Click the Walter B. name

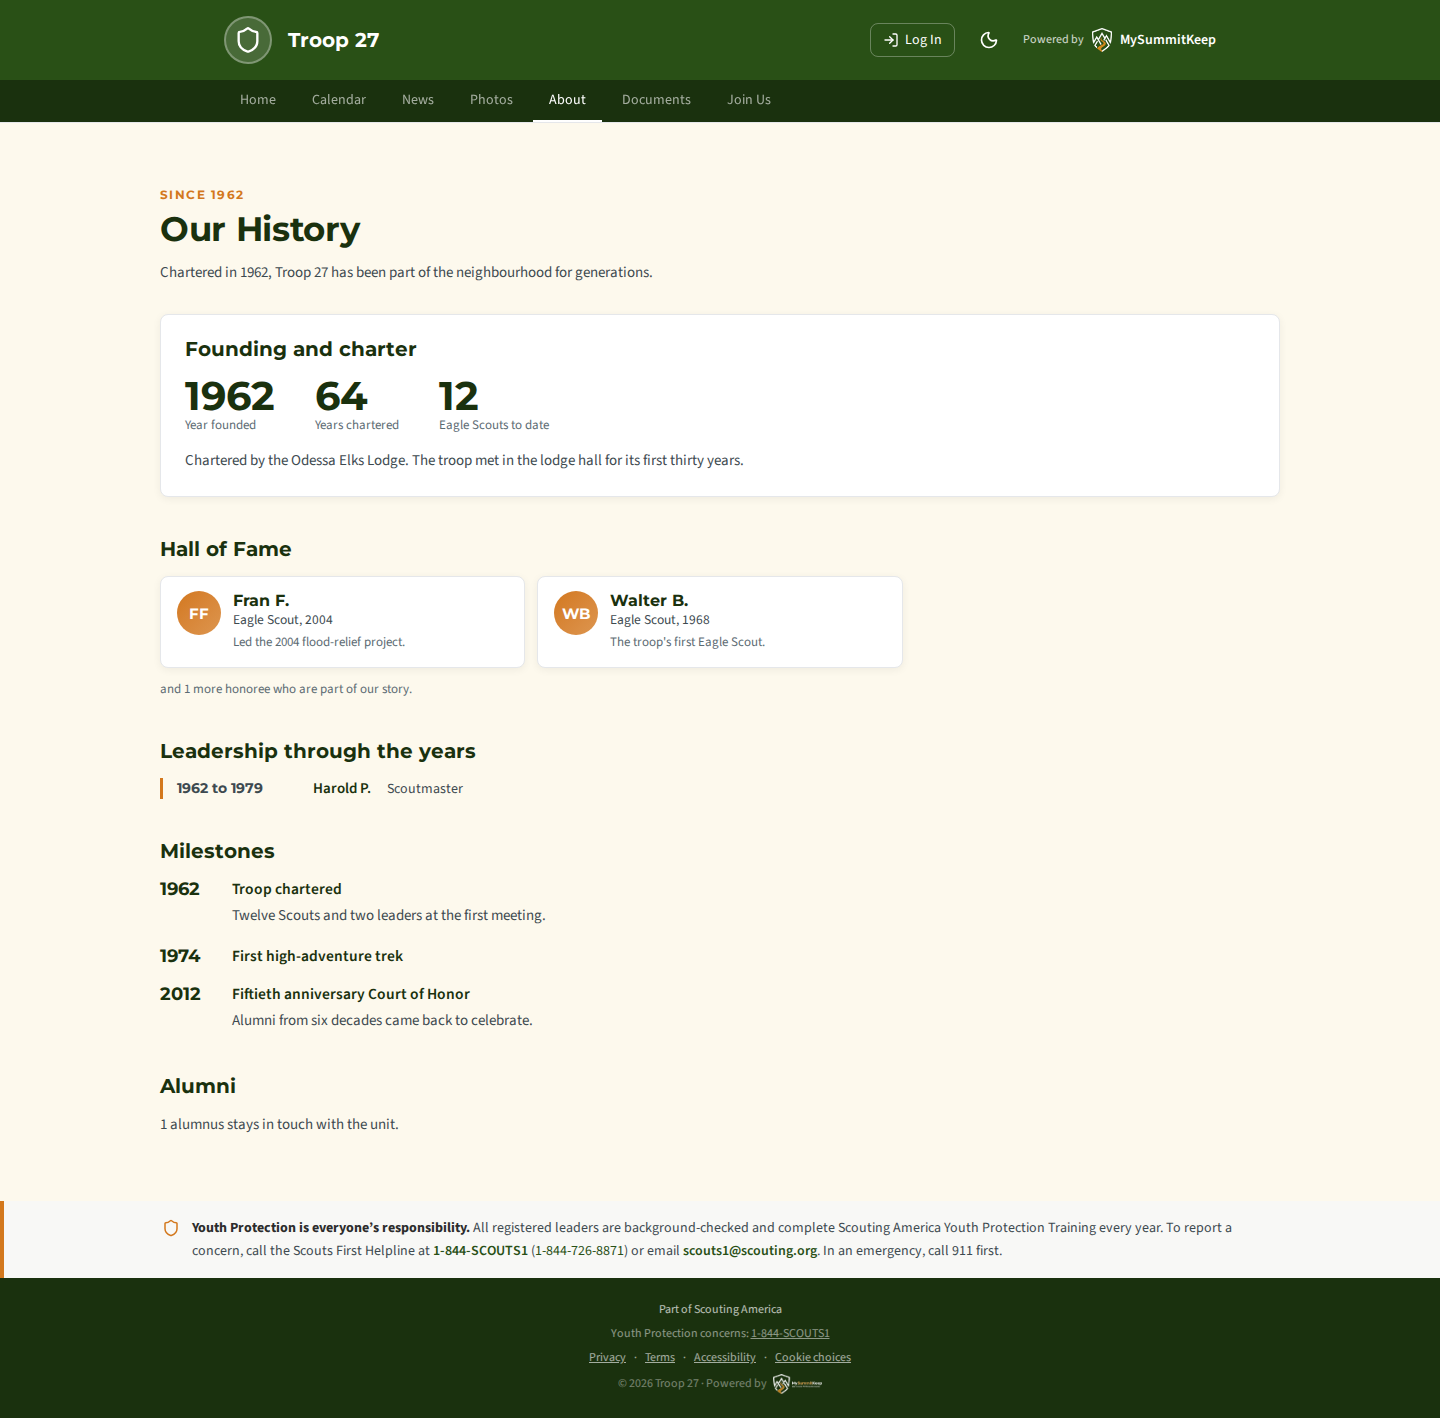click(649, 600)
